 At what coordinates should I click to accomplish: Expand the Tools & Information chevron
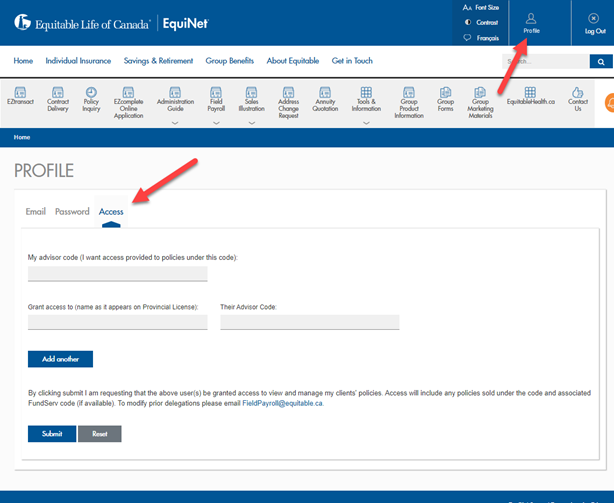(x=366, y=123)
